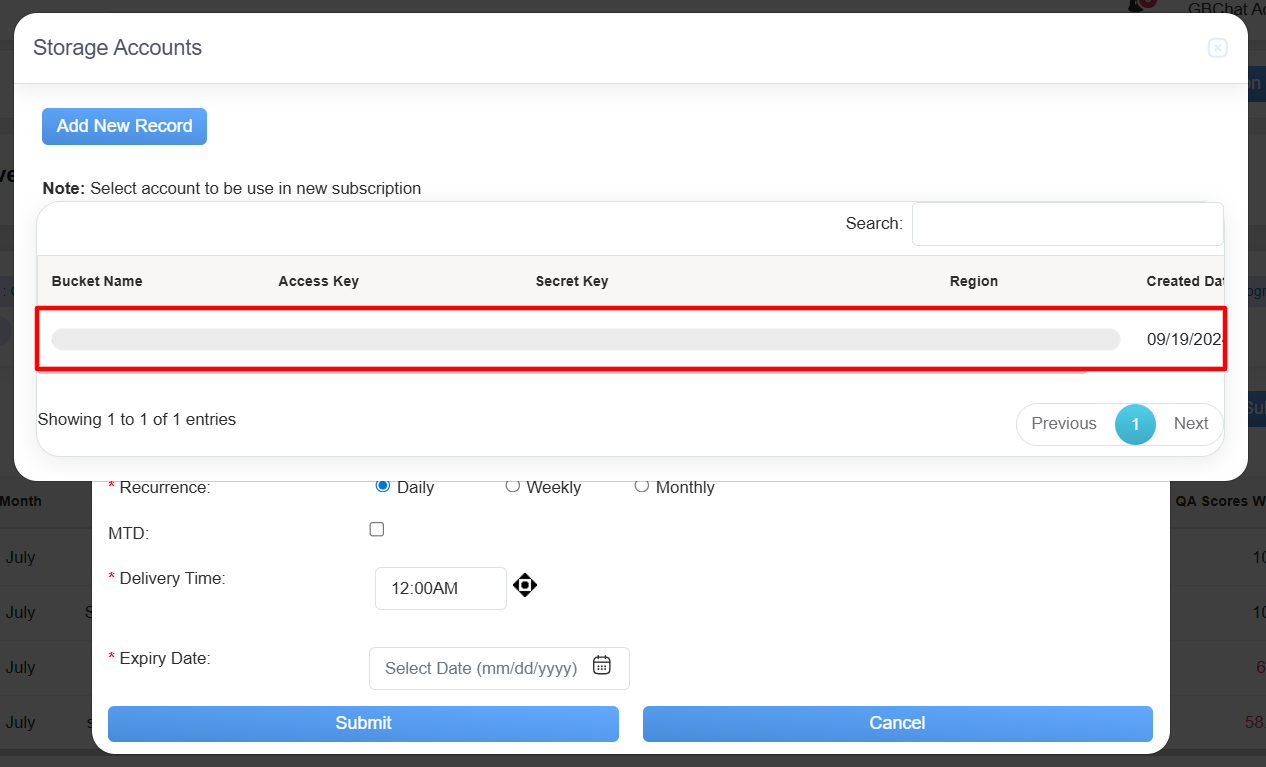Select the storage account row in table
Viewport: 1266px width, 767px height.
[x=585, y=340]
